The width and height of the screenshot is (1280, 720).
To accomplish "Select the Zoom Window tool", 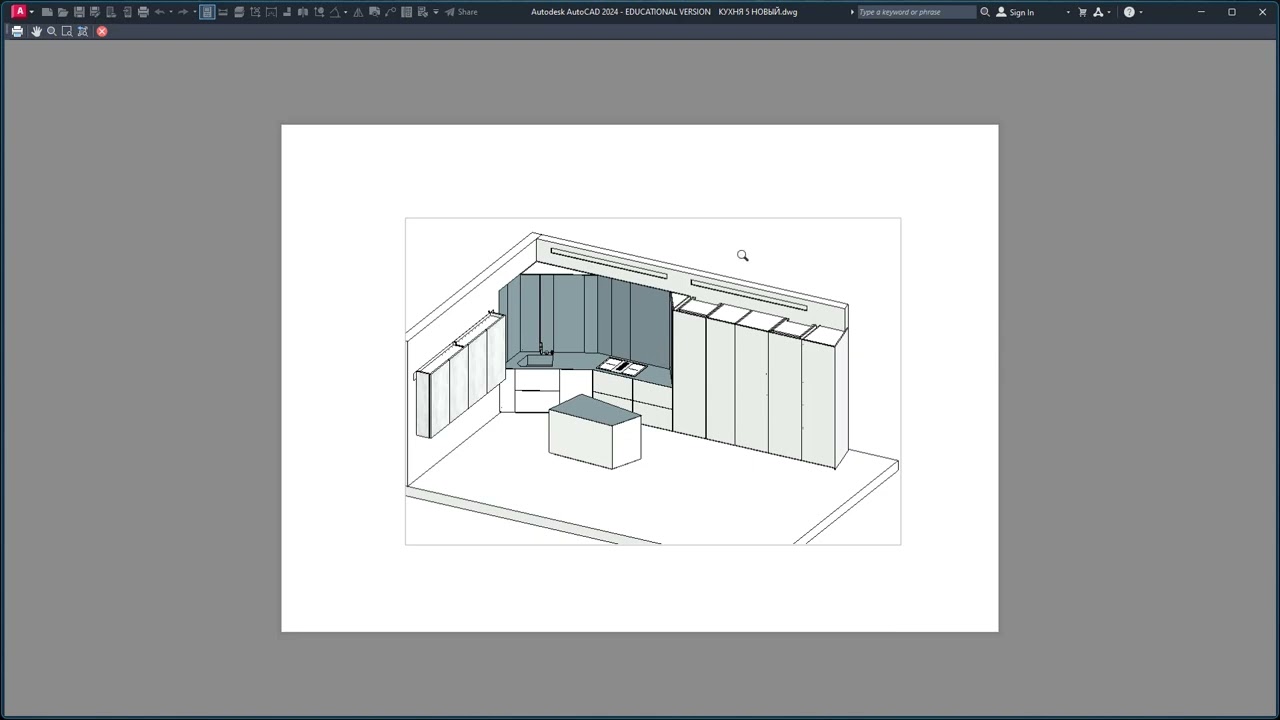I will 67,31.
